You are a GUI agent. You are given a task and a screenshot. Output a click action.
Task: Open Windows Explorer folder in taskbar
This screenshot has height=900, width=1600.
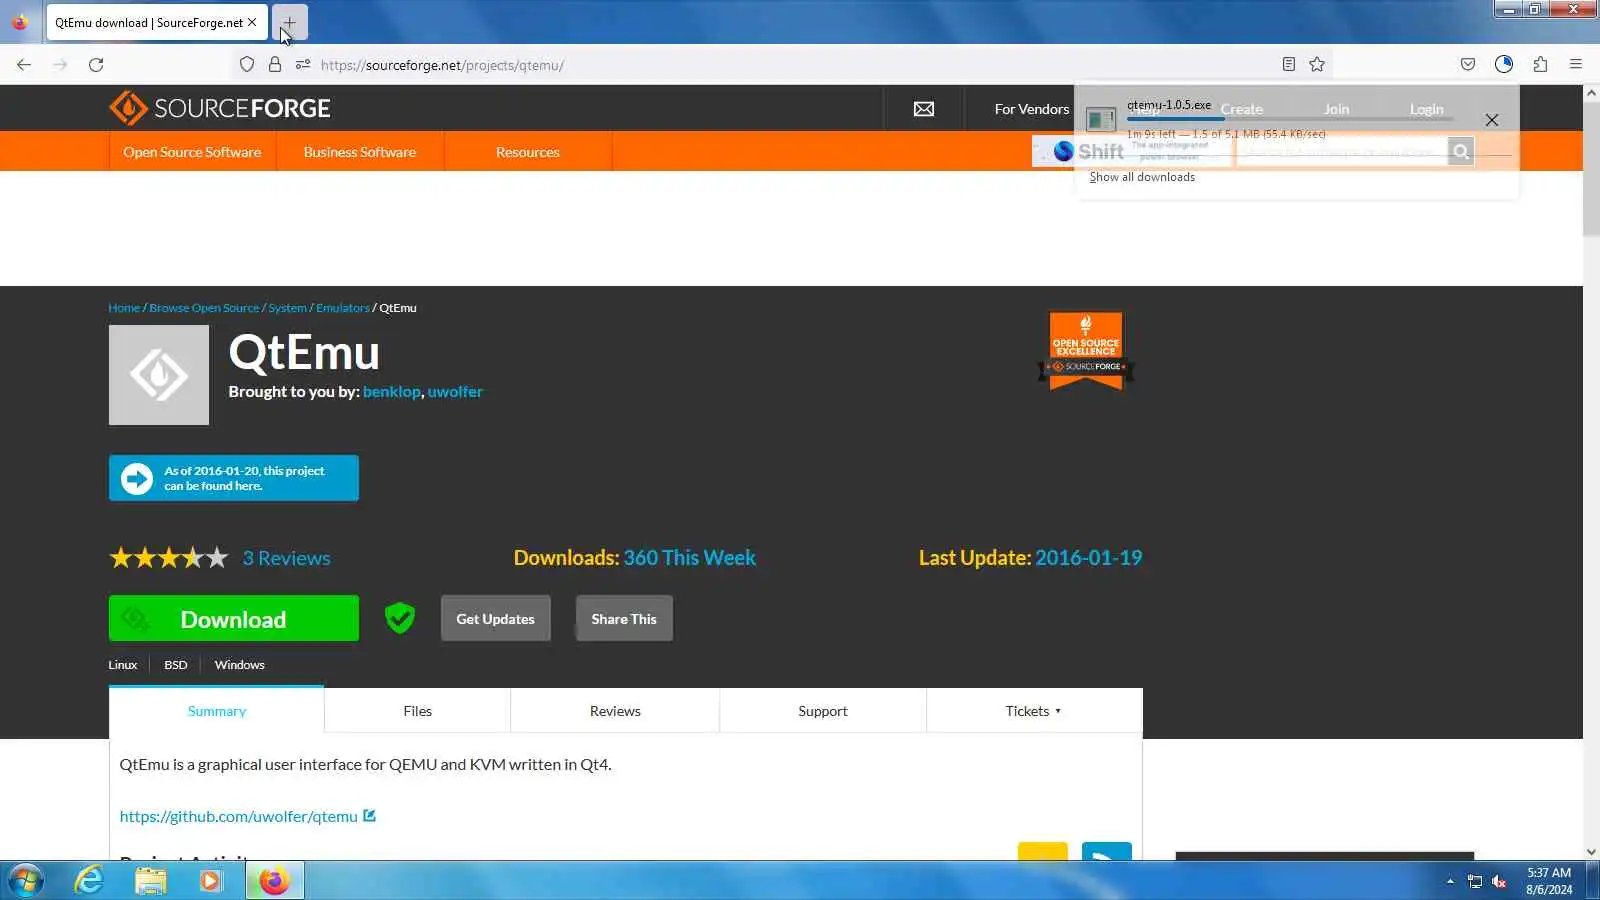click(150, 881)
